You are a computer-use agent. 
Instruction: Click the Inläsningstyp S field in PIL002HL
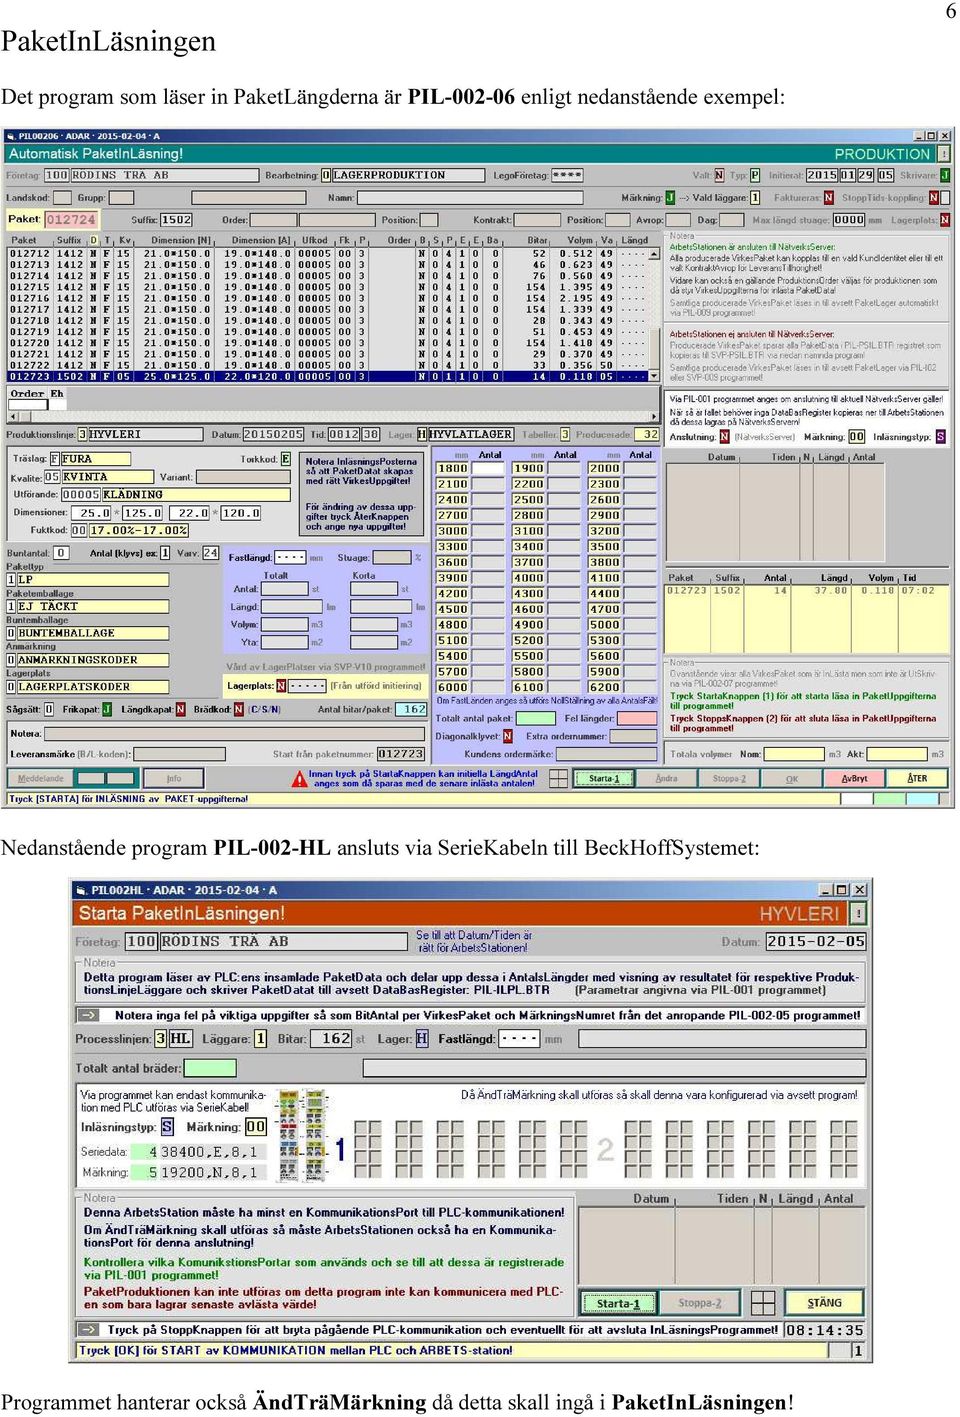tap(167, 1126)
